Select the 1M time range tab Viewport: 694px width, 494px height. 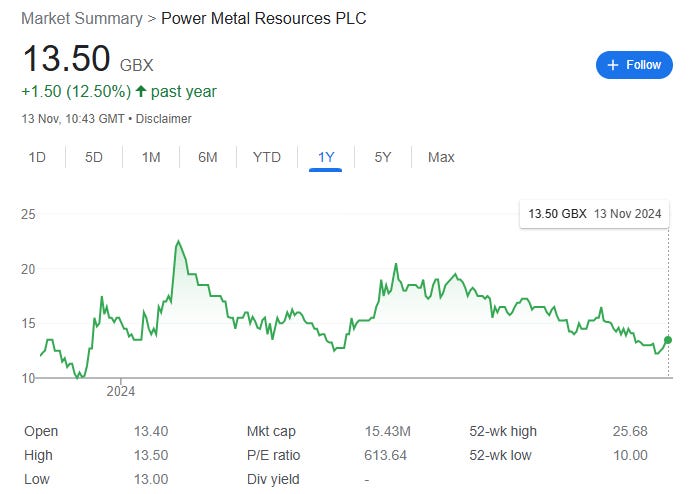pos(151,157)
